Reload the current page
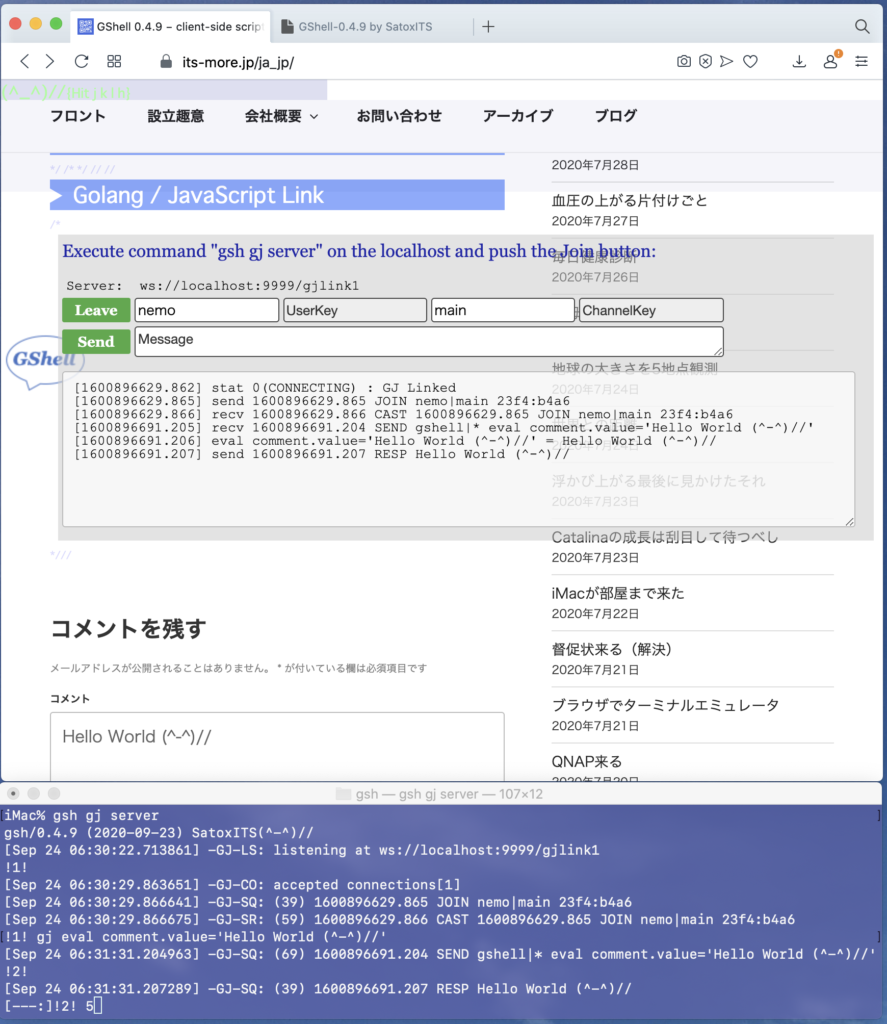This screenshot has height=1024, width=887. coord(82,61)
